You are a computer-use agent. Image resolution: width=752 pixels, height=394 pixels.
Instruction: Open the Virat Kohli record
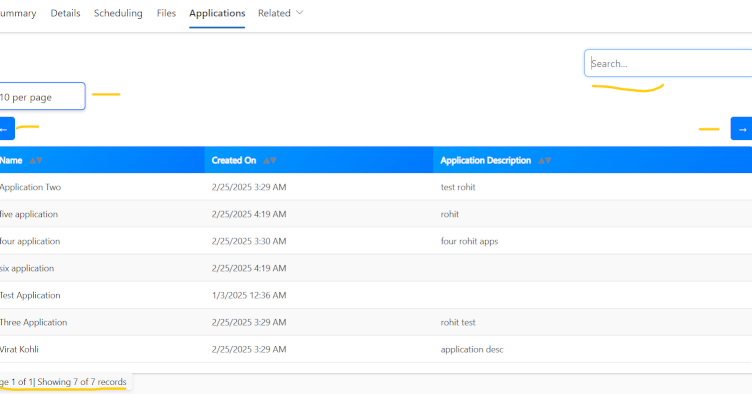pyautogui.click(x=19, y=349)
